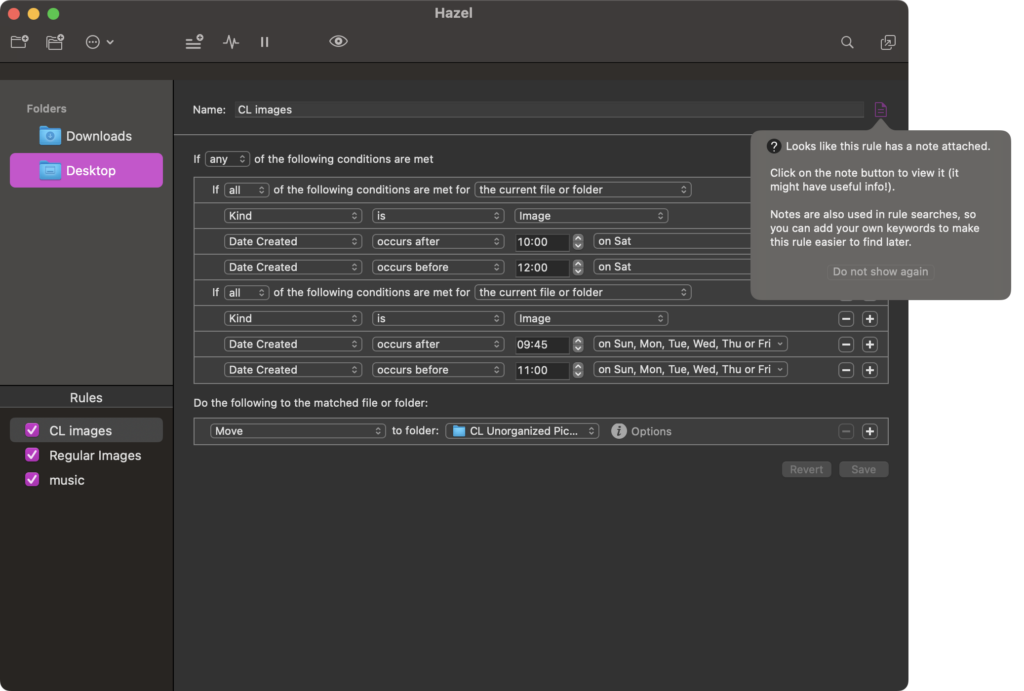Disable the music rule checkbox

tap(32, 480)
